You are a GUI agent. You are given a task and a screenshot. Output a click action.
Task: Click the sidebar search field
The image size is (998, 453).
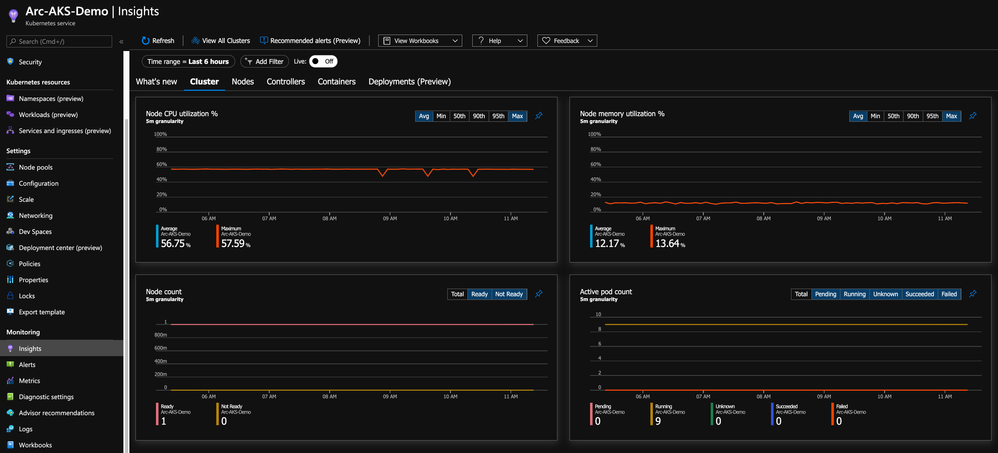tap(59, 41)
